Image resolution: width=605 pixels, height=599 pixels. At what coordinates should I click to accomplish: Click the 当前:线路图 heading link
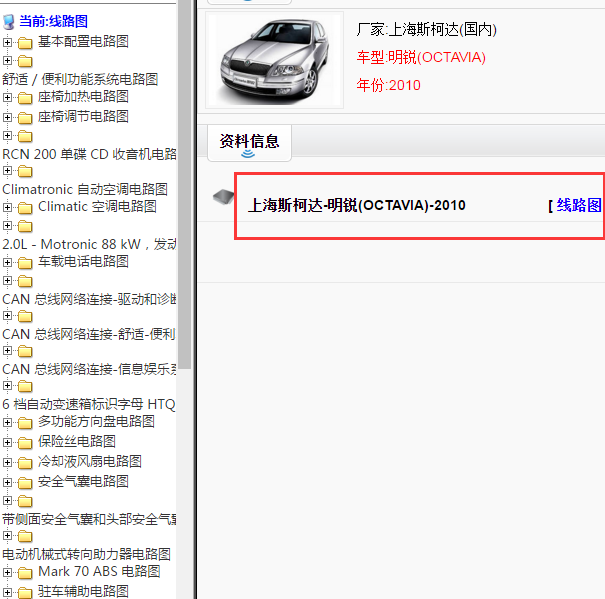(54, 21)
